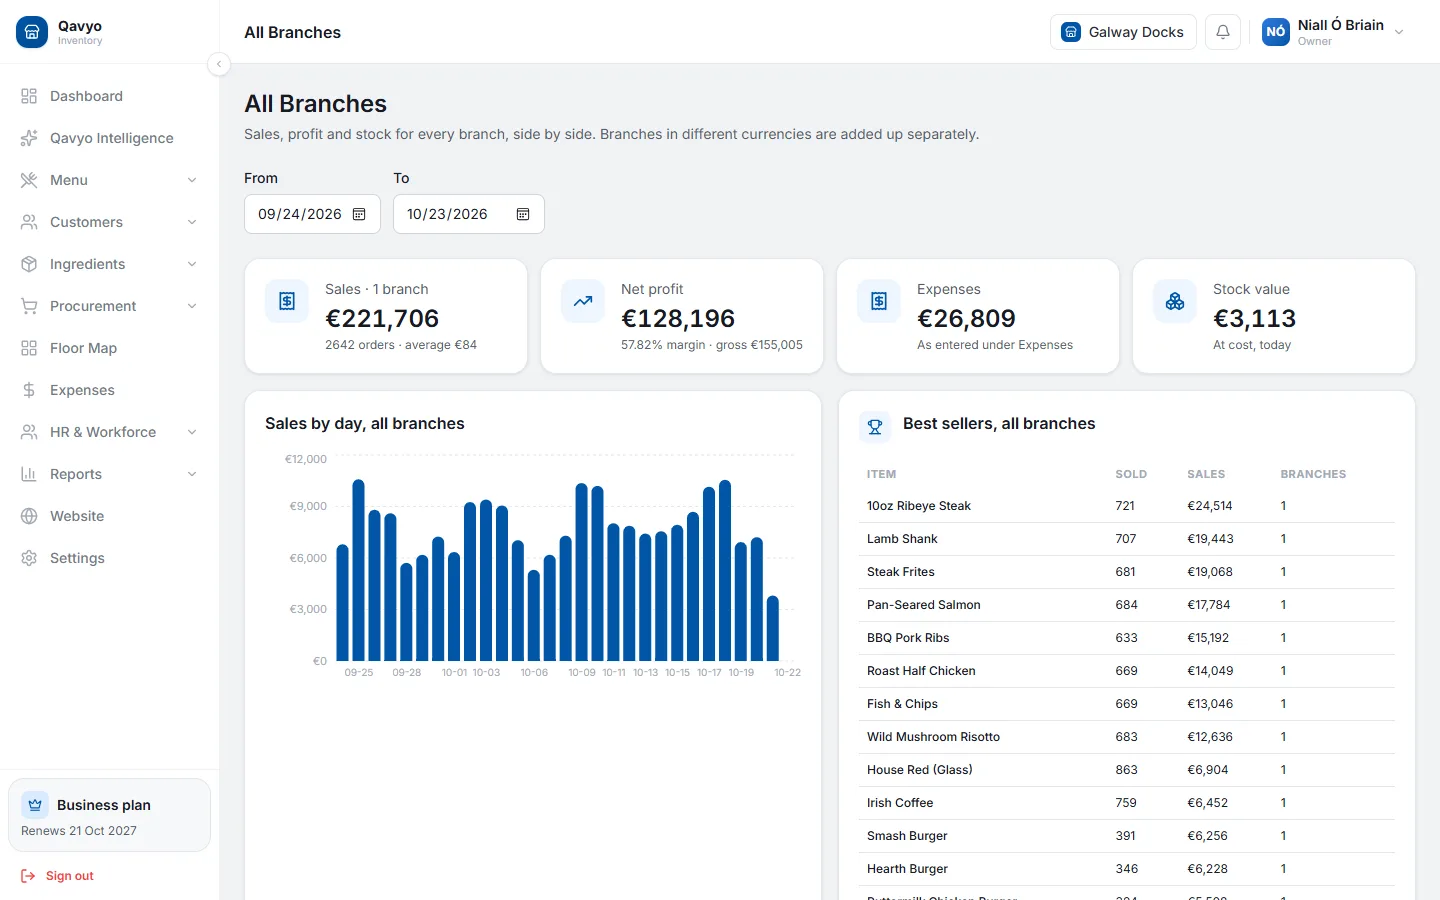Click the Net profit trend icon
The width and height of the screenshot is (1440, 900).
(583, 301)
